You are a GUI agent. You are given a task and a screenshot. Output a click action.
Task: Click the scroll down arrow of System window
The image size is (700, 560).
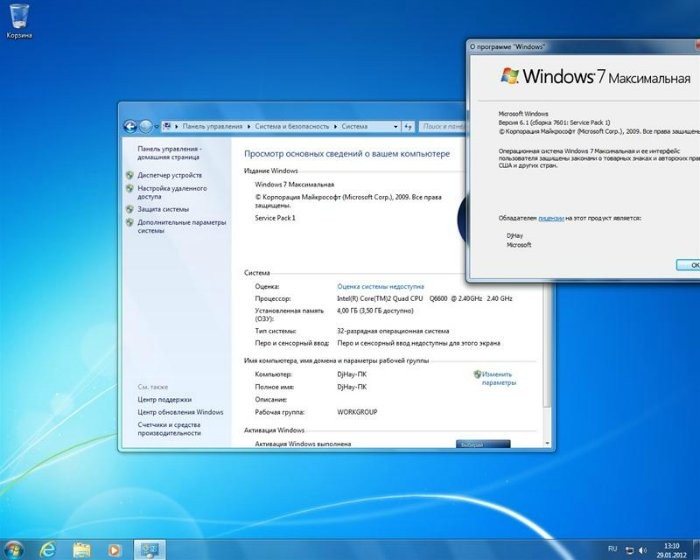(x=547, y=443)
